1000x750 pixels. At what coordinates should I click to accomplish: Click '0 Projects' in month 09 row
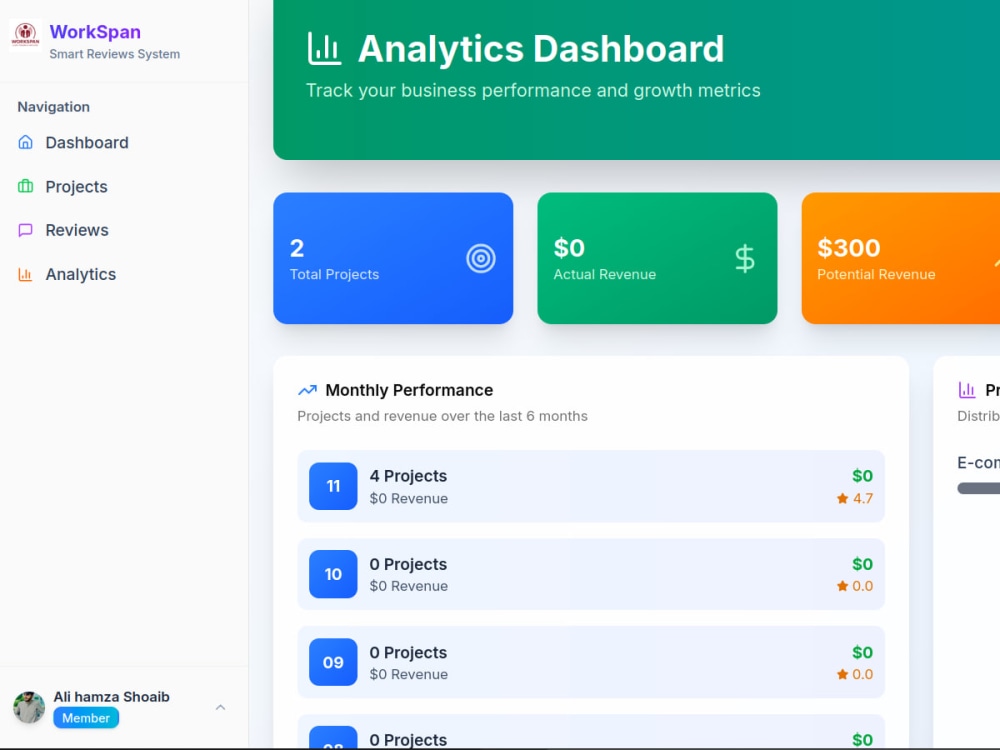point(408,652)
